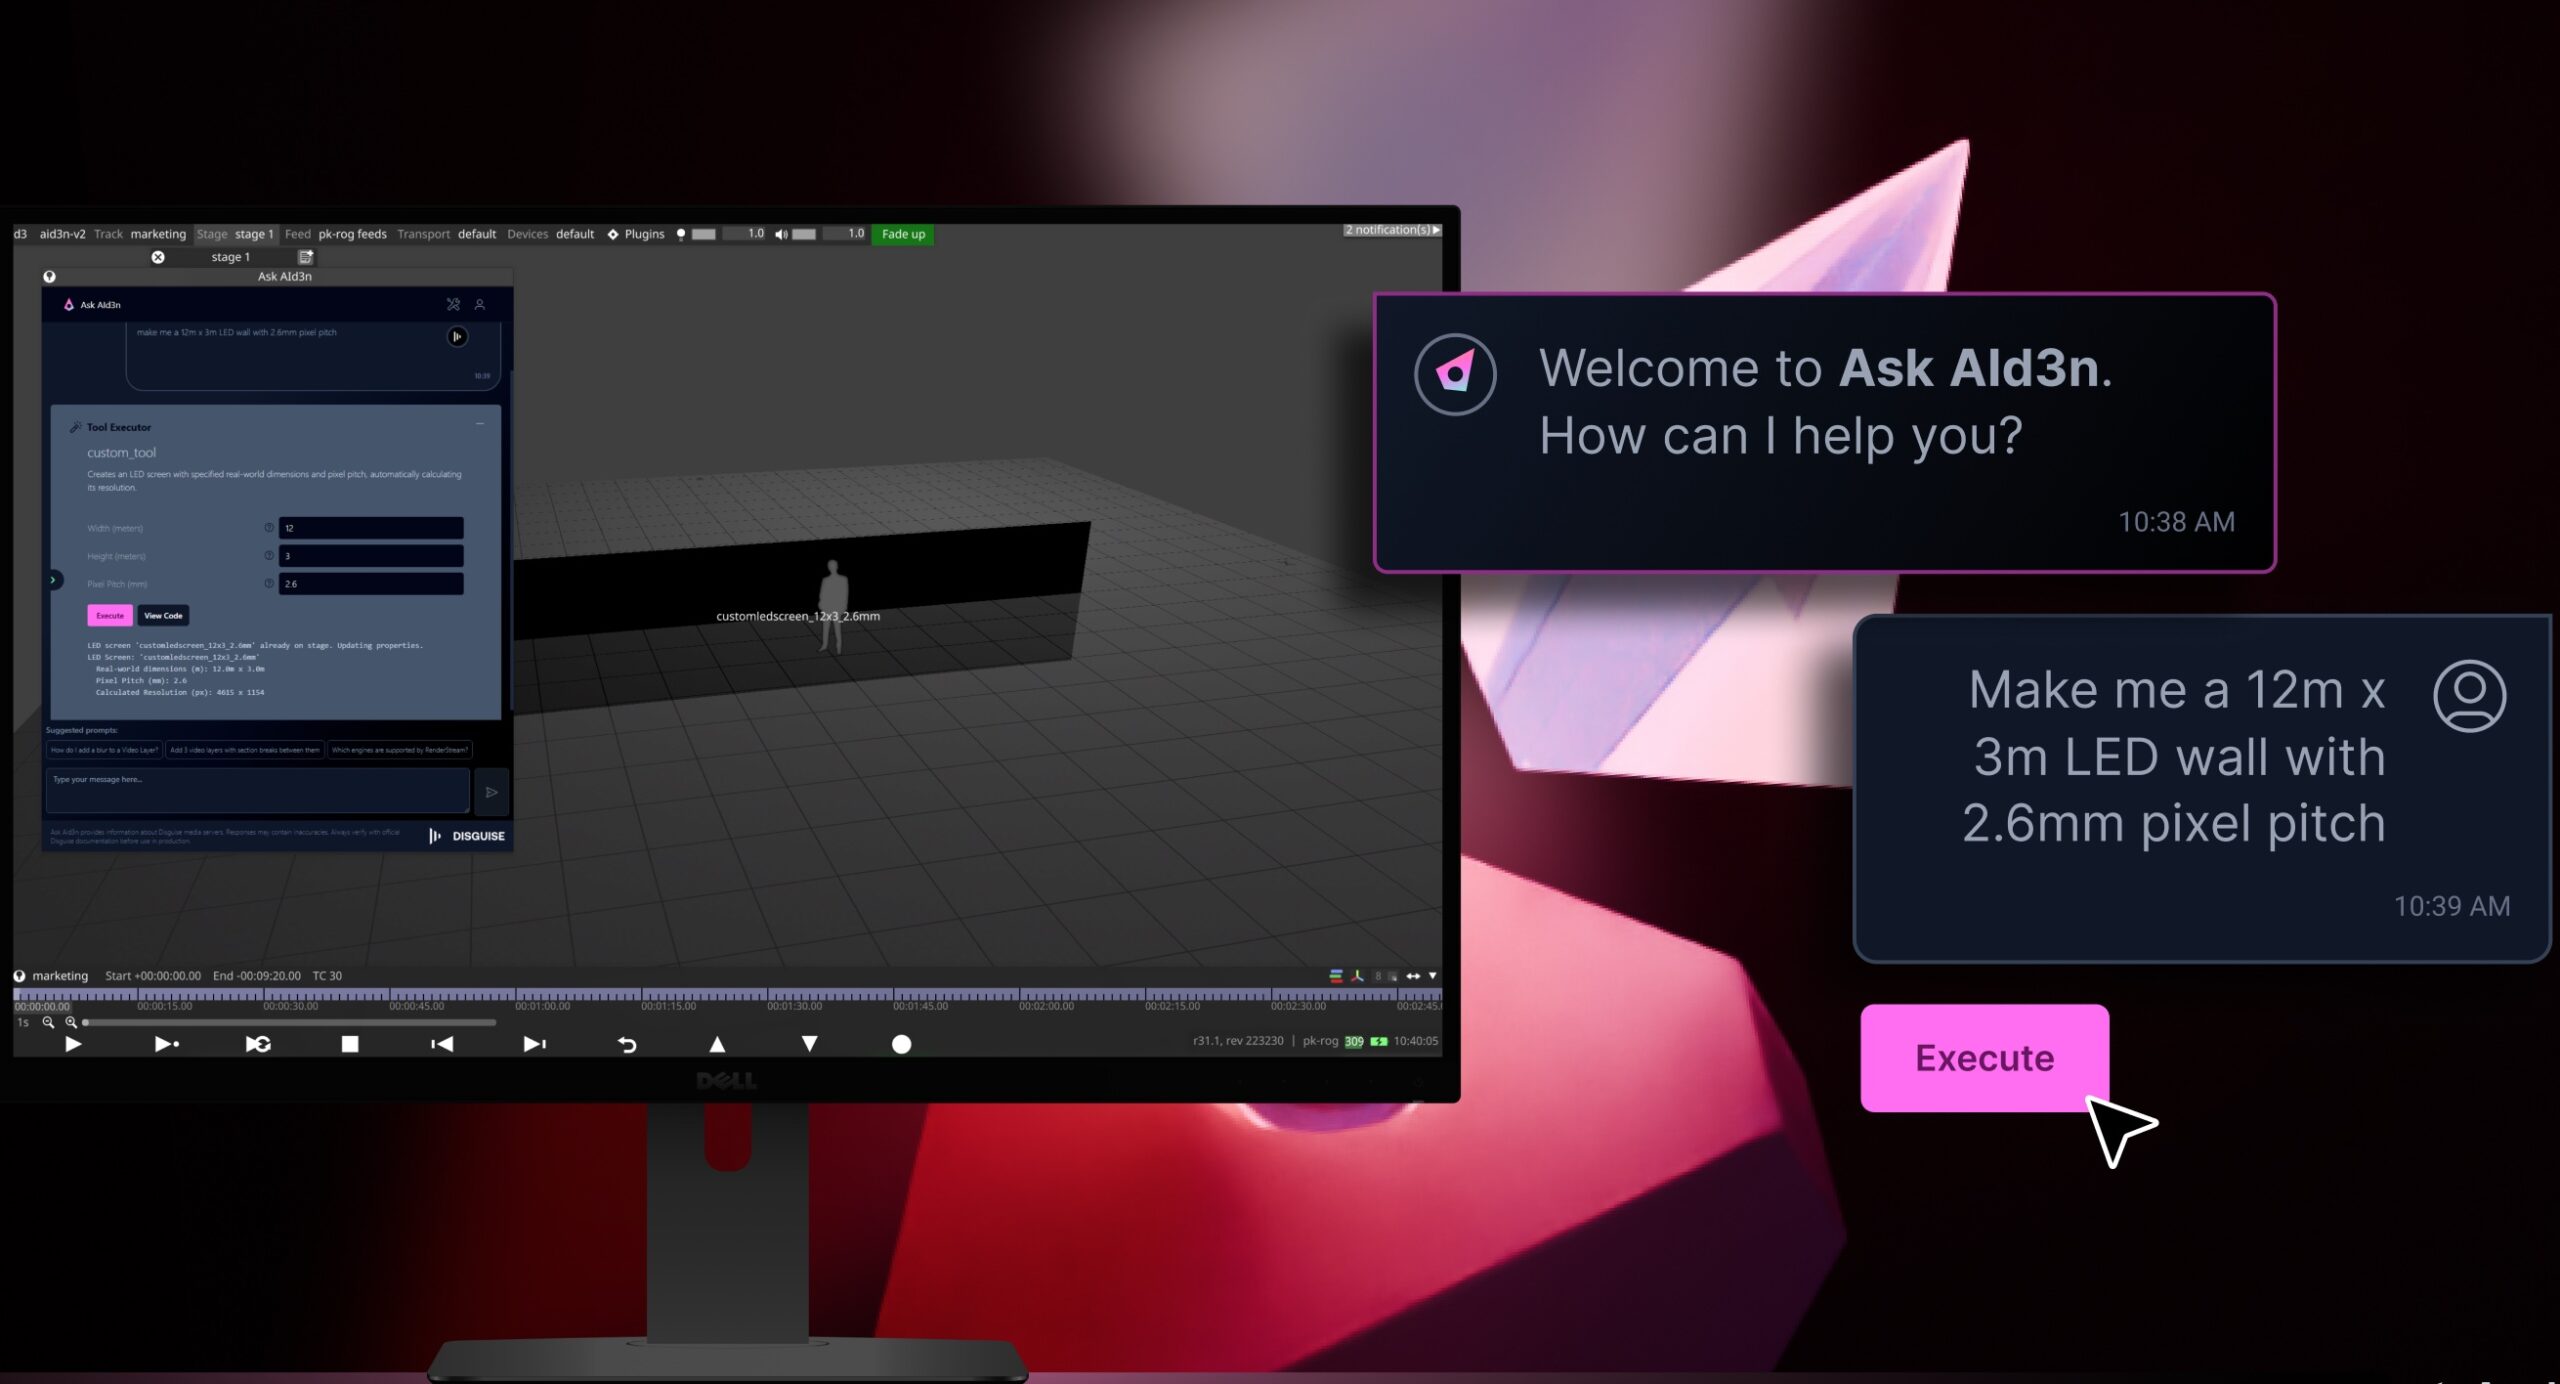Open the timeline options dropdown triangle
The image size is (2560, 1384).
pyautogui.click(x=1432, y=975)
